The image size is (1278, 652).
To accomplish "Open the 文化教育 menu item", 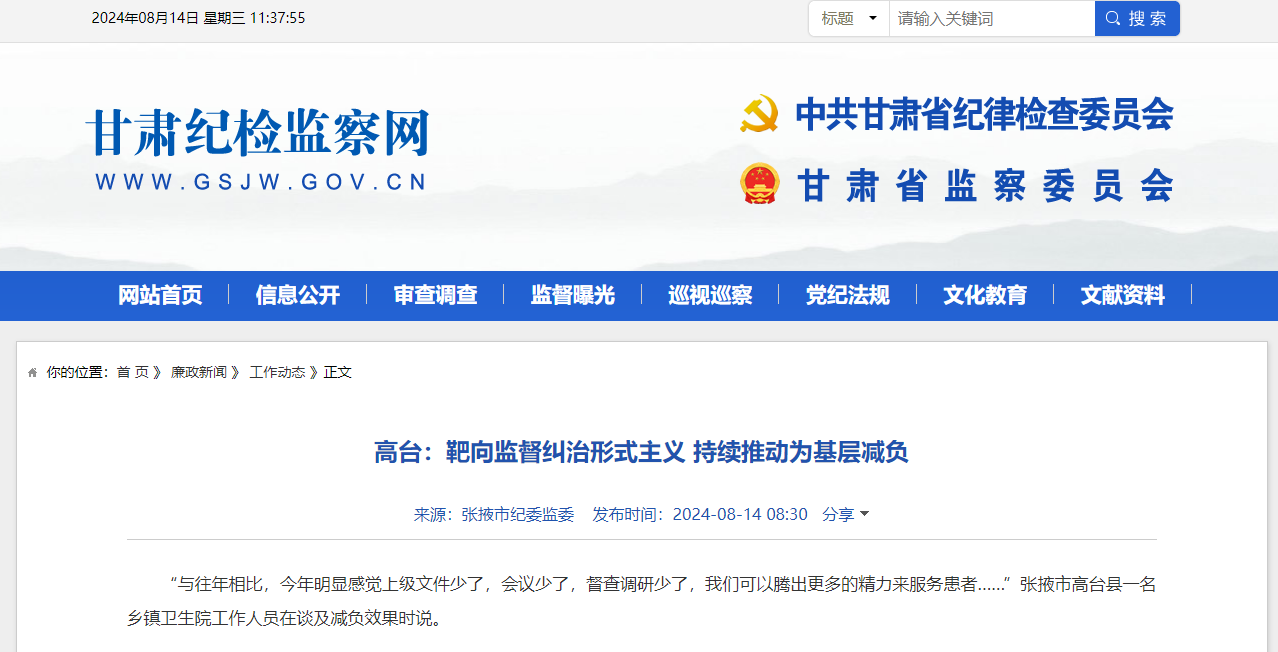I will [x=985, y=295].
